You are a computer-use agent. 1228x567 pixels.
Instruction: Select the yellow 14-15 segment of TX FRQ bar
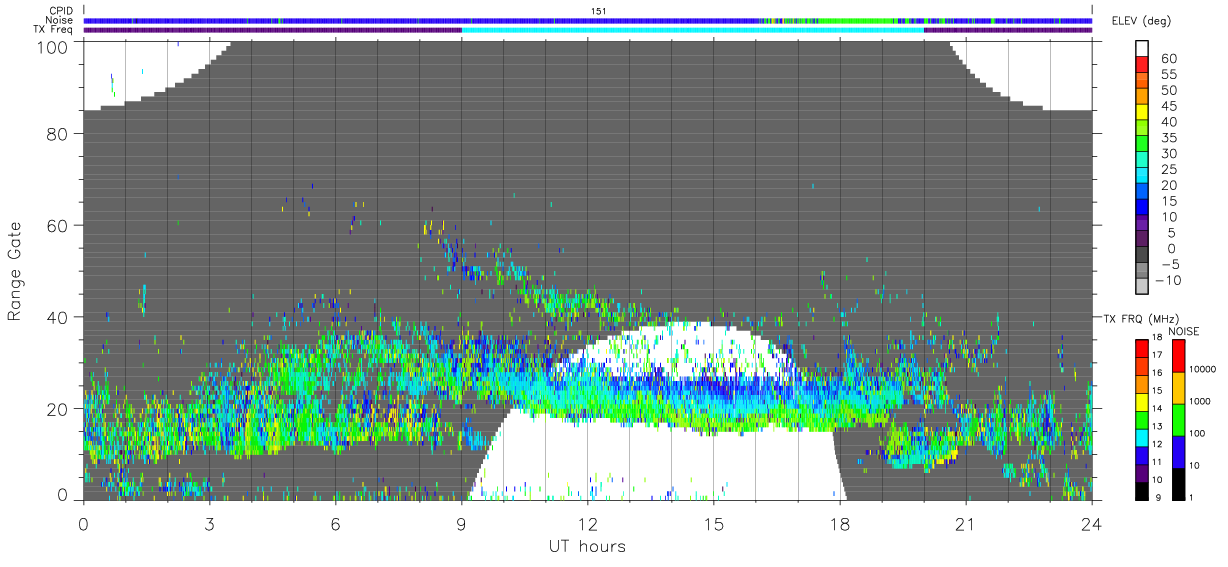1141,400
